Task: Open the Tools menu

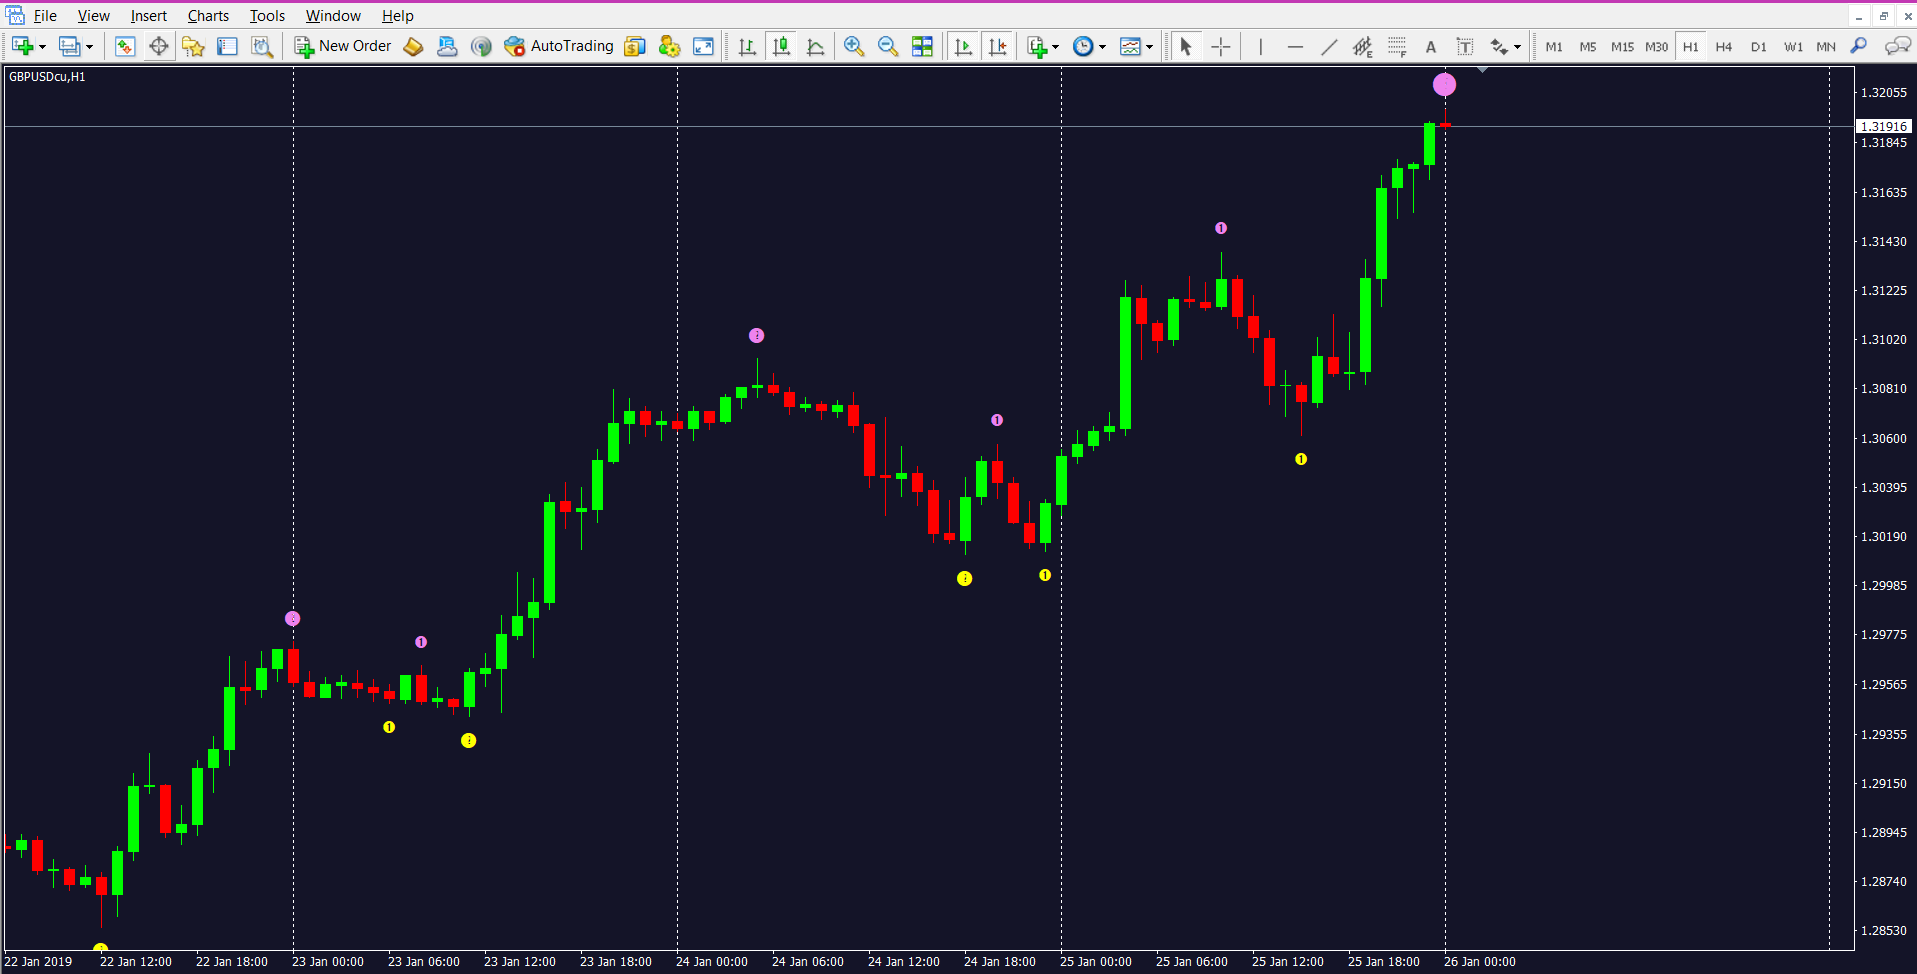Action: (267, 16)
